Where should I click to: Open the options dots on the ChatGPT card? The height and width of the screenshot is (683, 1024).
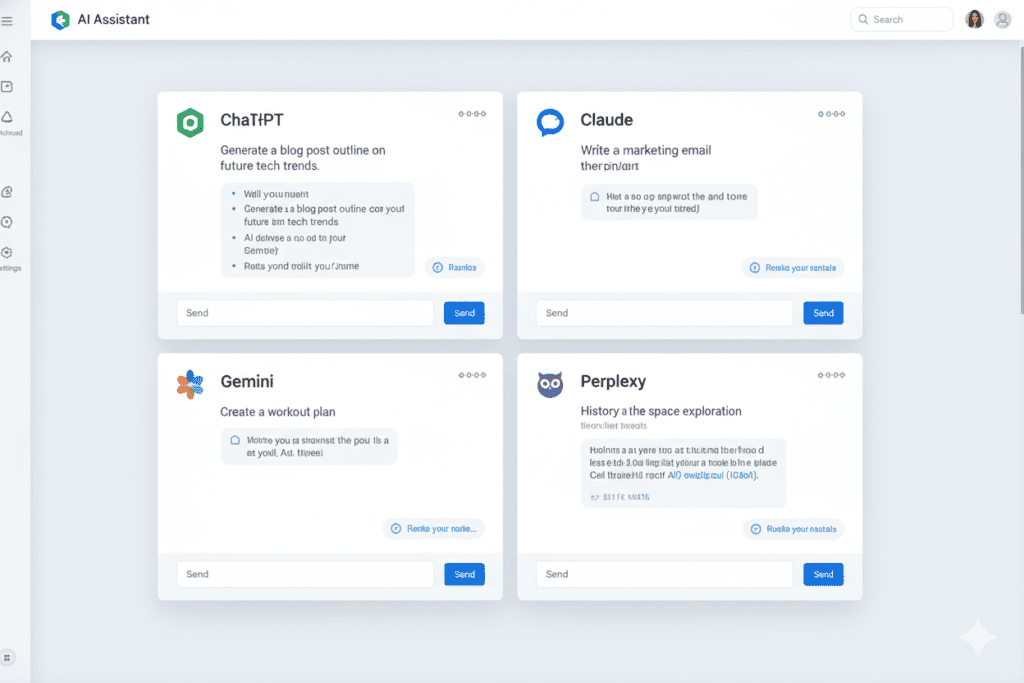tap(471, 114)
